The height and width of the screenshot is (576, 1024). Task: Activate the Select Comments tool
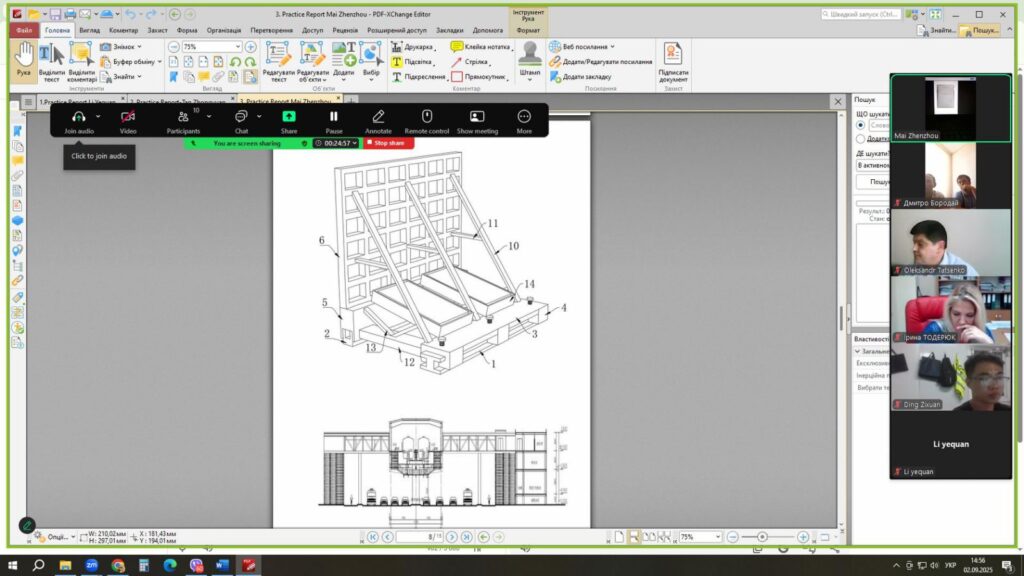[x=82, y=62]
